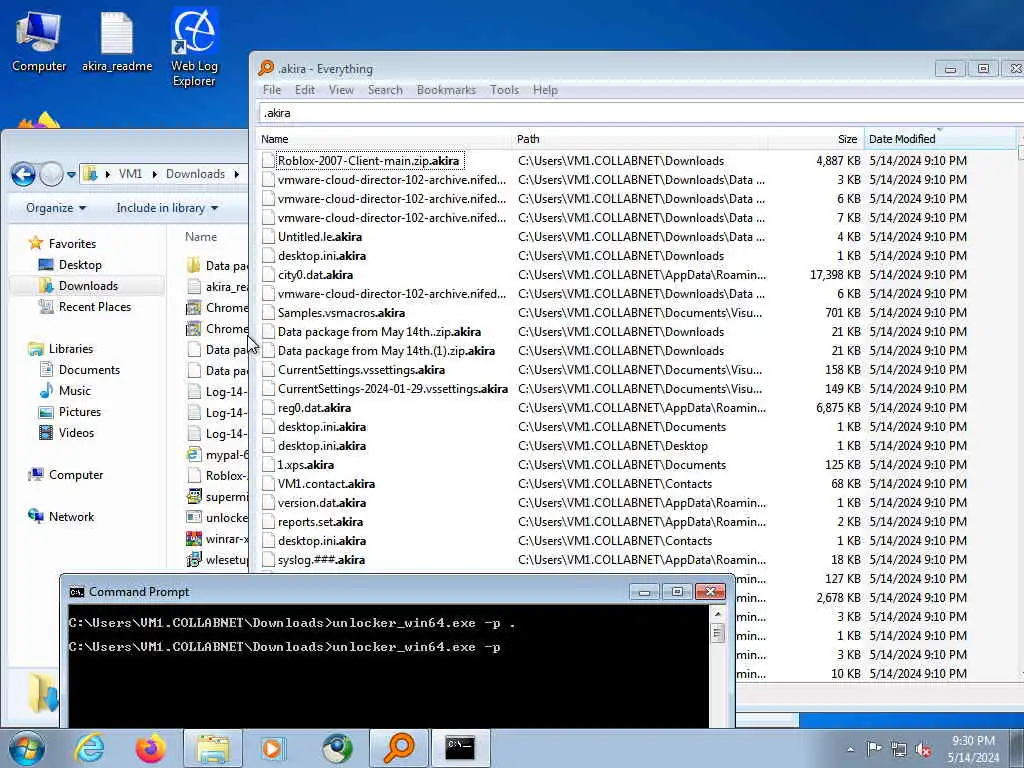The width and height of the screenshot is (1024, 768).
Task: Click the Windows Start button
Action: 27,748
